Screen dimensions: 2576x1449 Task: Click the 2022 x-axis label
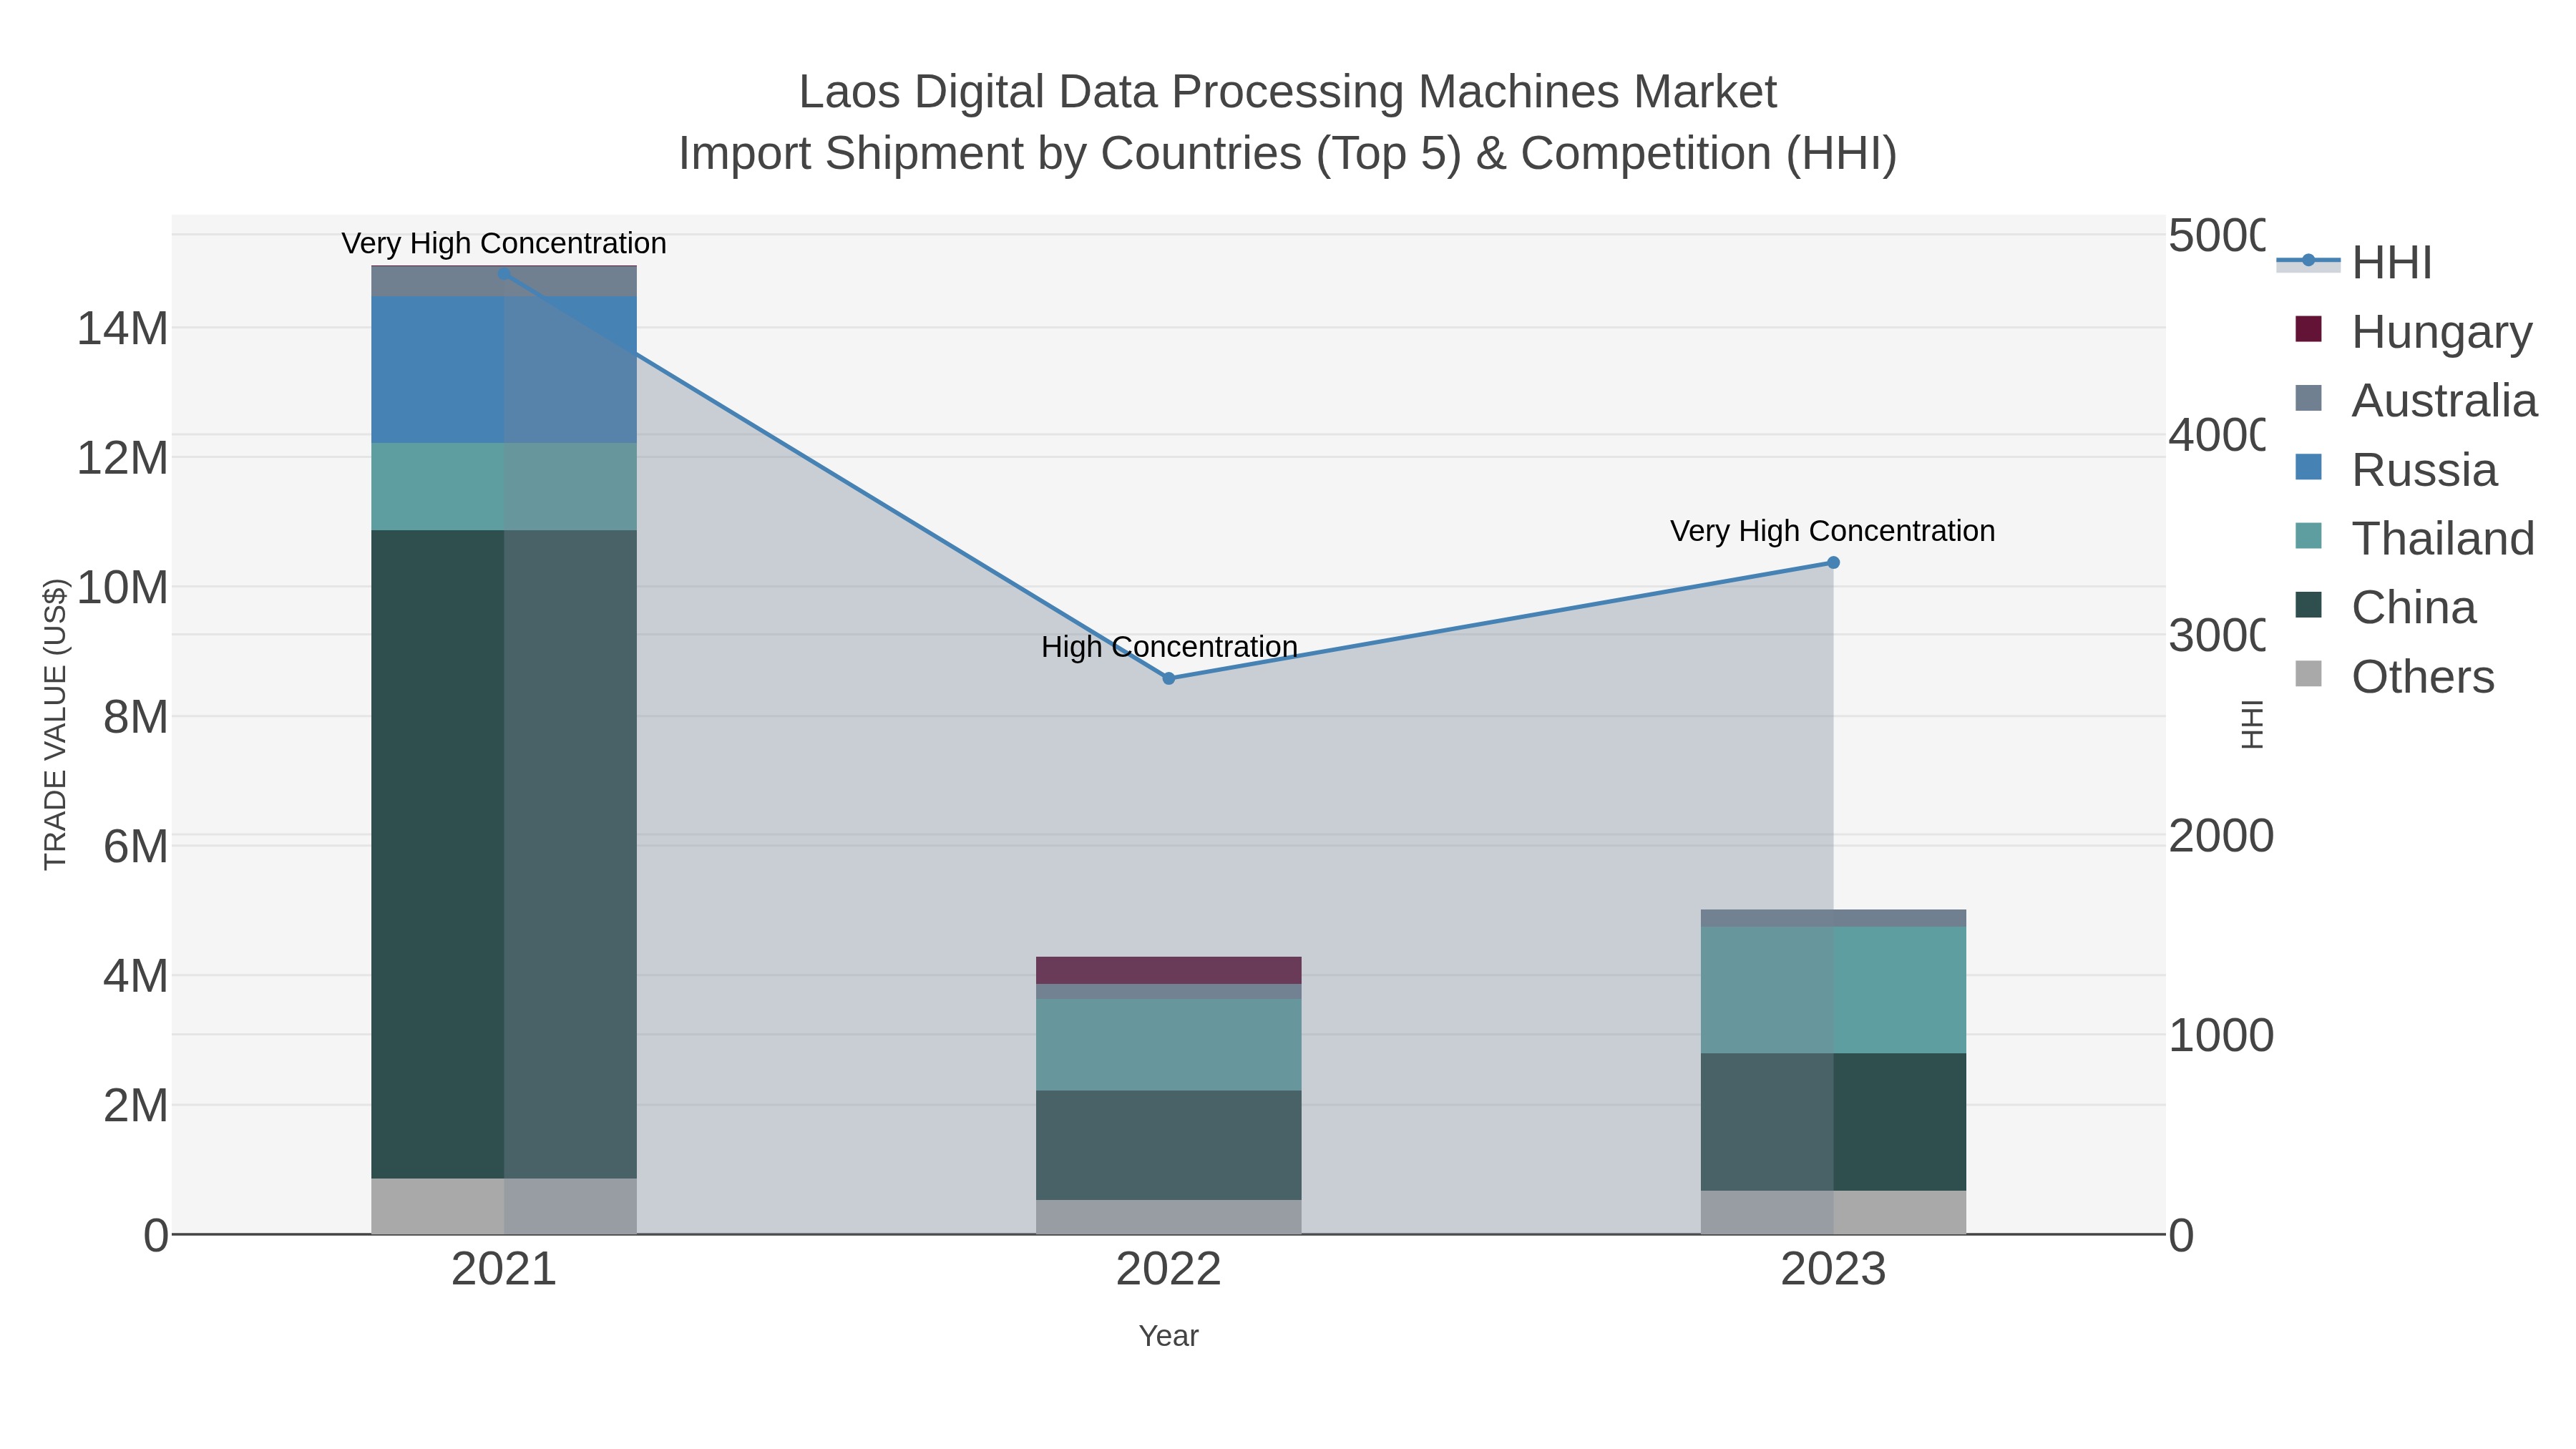[x=1169, y=1269]
